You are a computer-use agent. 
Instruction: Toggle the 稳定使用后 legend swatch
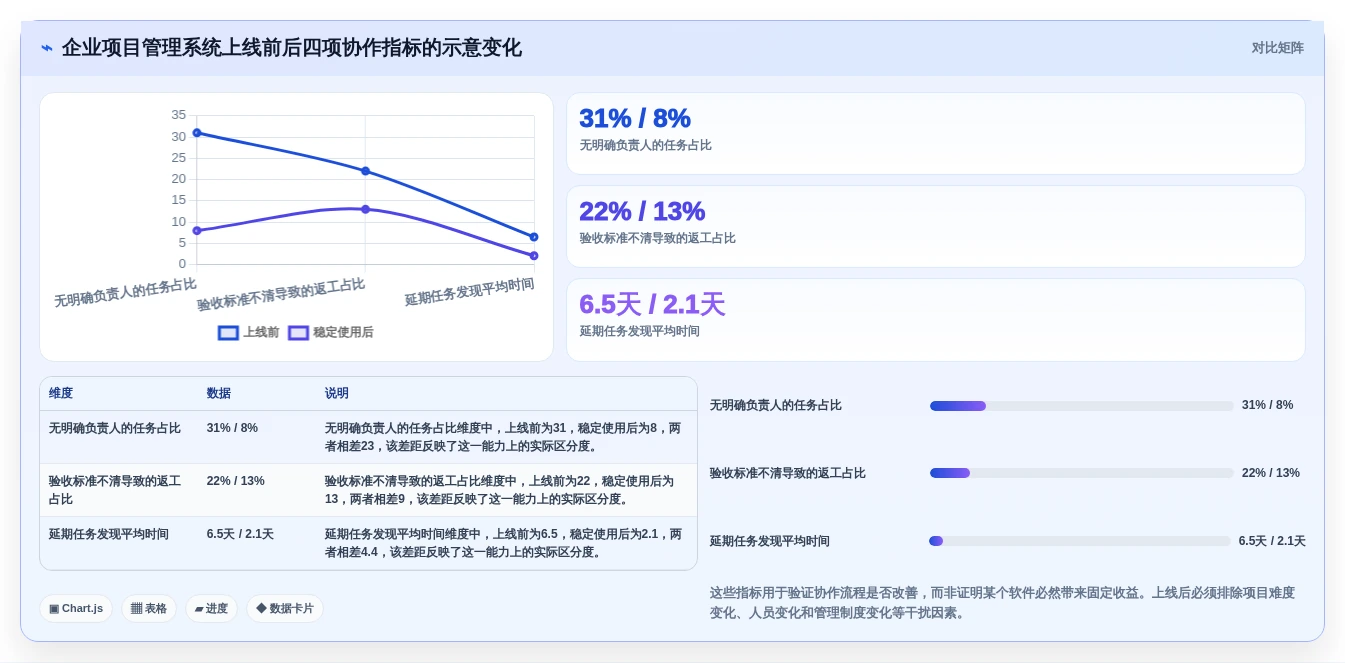(298, 333)
